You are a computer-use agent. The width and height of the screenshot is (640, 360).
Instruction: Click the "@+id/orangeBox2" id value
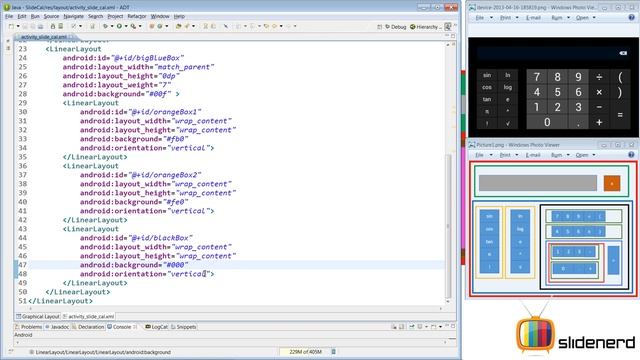pos(165,175)
